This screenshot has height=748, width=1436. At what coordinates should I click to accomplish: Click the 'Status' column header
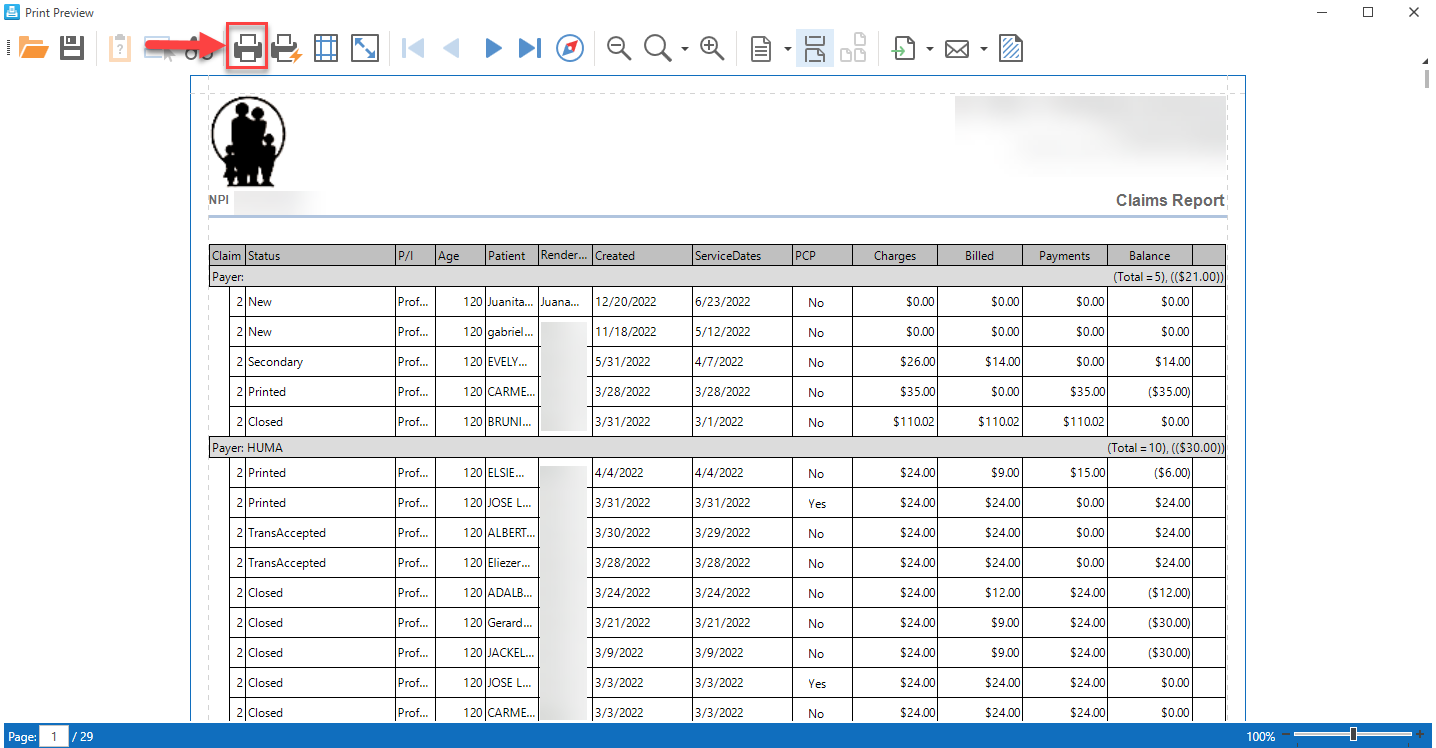pos(320,255)
